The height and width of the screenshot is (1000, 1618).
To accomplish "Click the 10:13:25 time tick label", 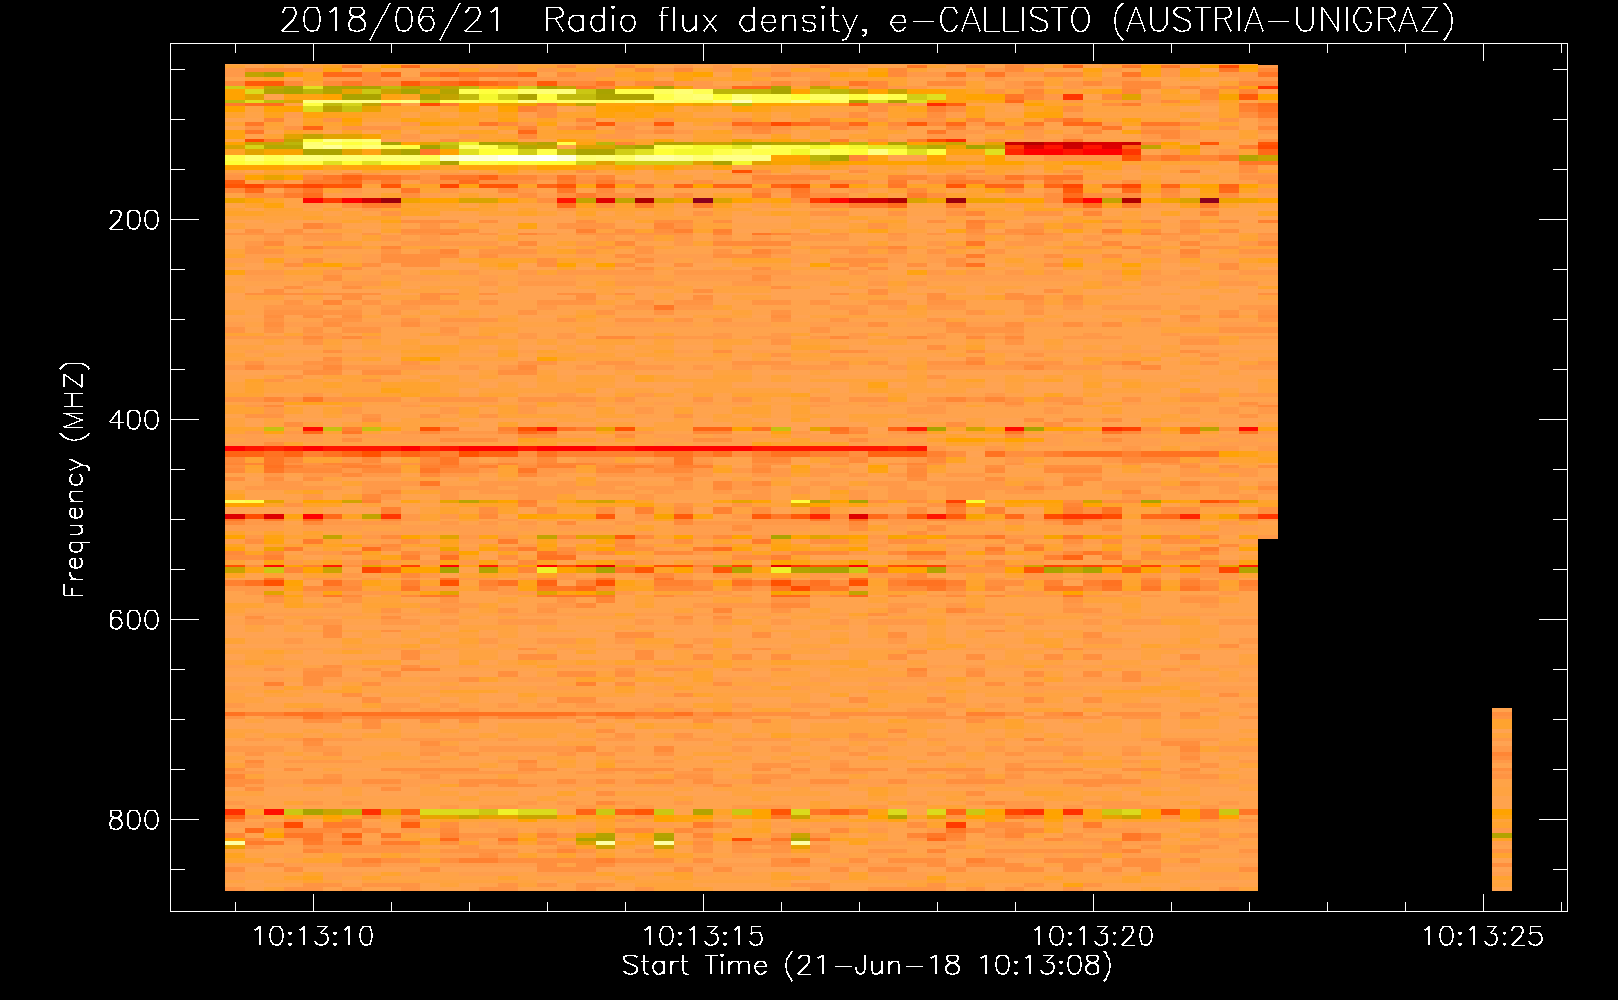I will click(1483, 936).
